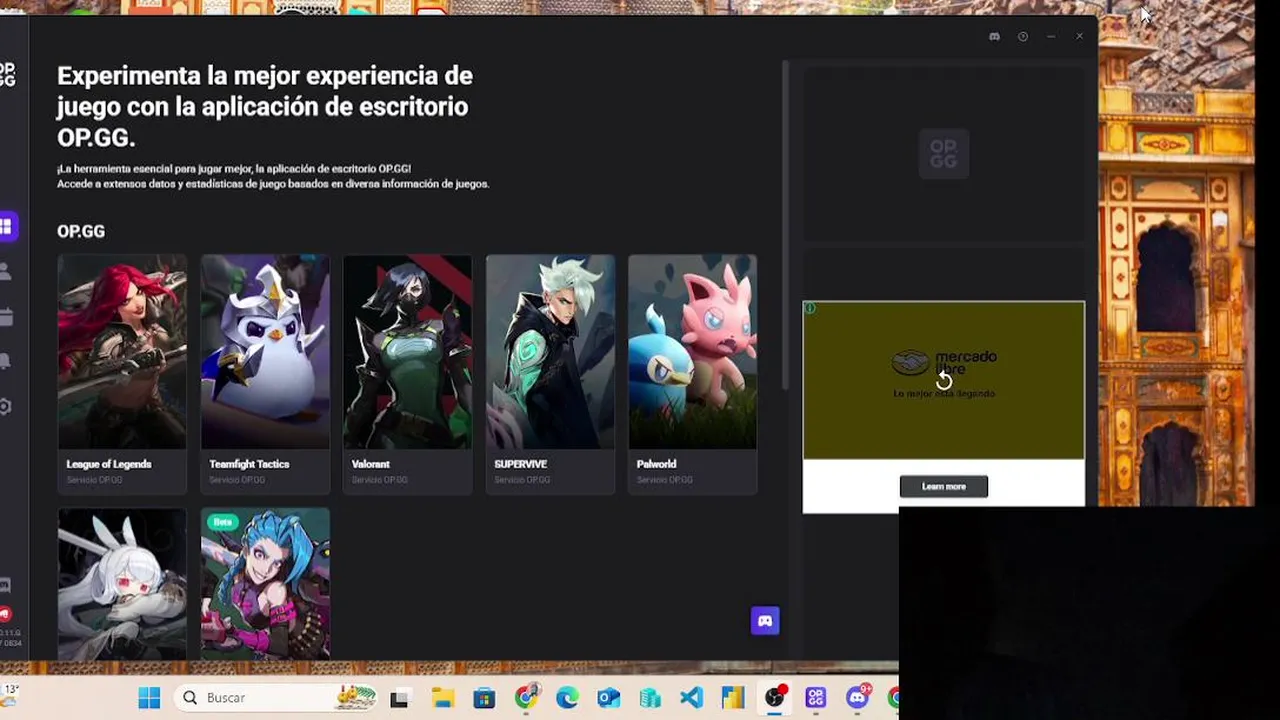Click the OP.GG taskbar icon
1280x720 pixels.
click(815, 698)
